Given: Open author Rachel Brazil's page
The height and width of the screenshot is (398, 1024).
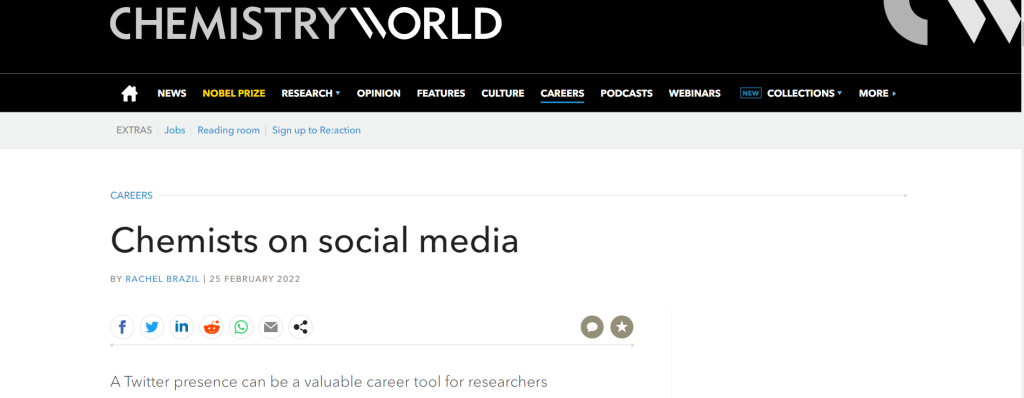Looking at the screenshot, I should tap(163, 279).
